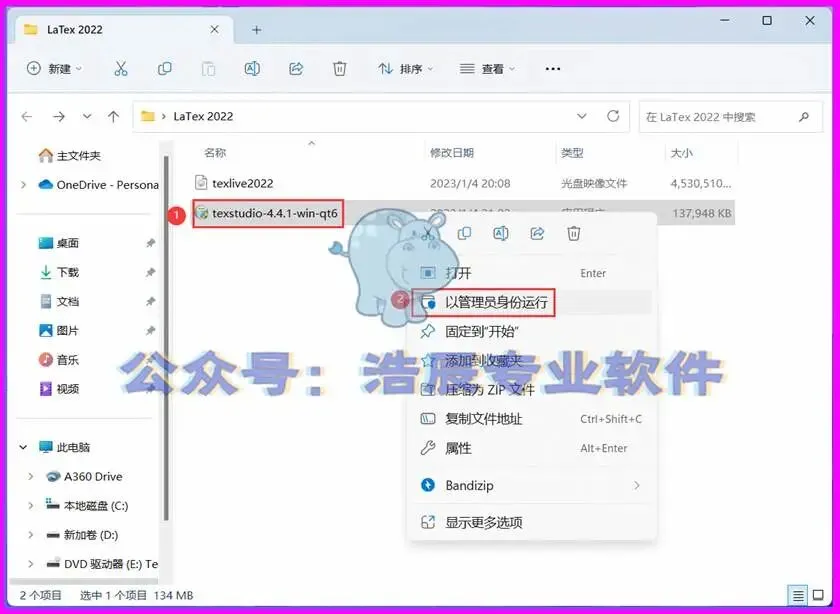The height and width of the screenshot is (614, 840).
Task: Click the search magnifier icon
Action: click(804, 116)
